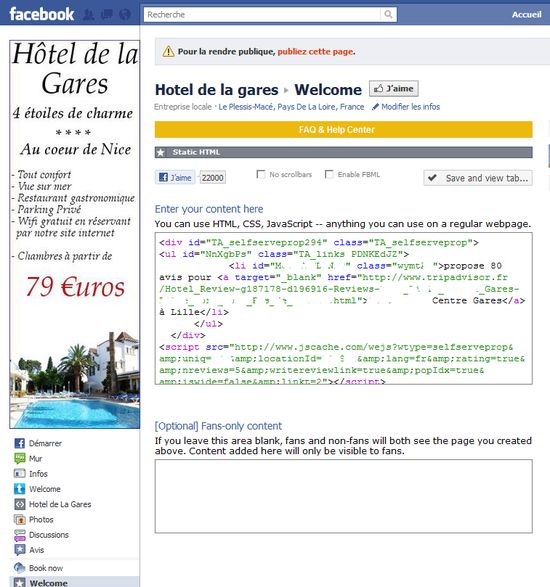Click the photo icon beside Photos
550x587 pixels.
click(19, 520)
